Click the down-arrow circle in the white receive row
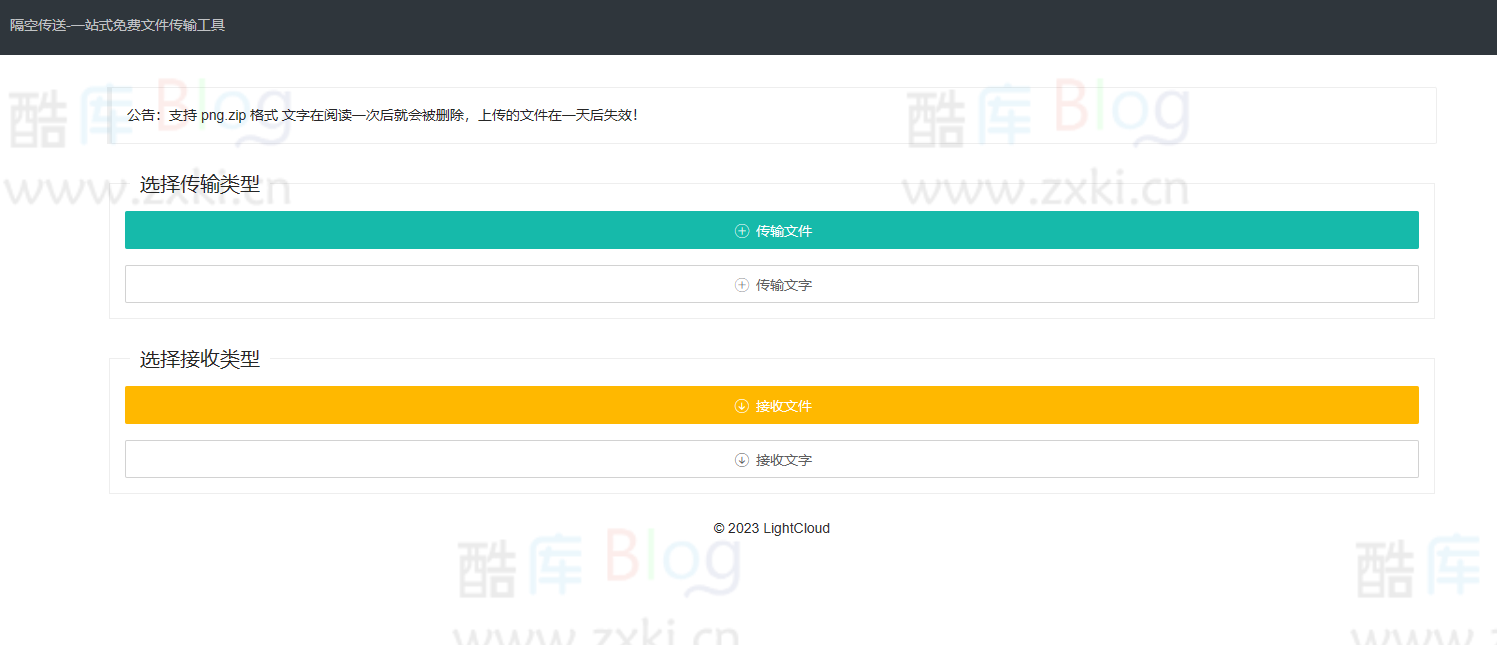 coord(741,459)
